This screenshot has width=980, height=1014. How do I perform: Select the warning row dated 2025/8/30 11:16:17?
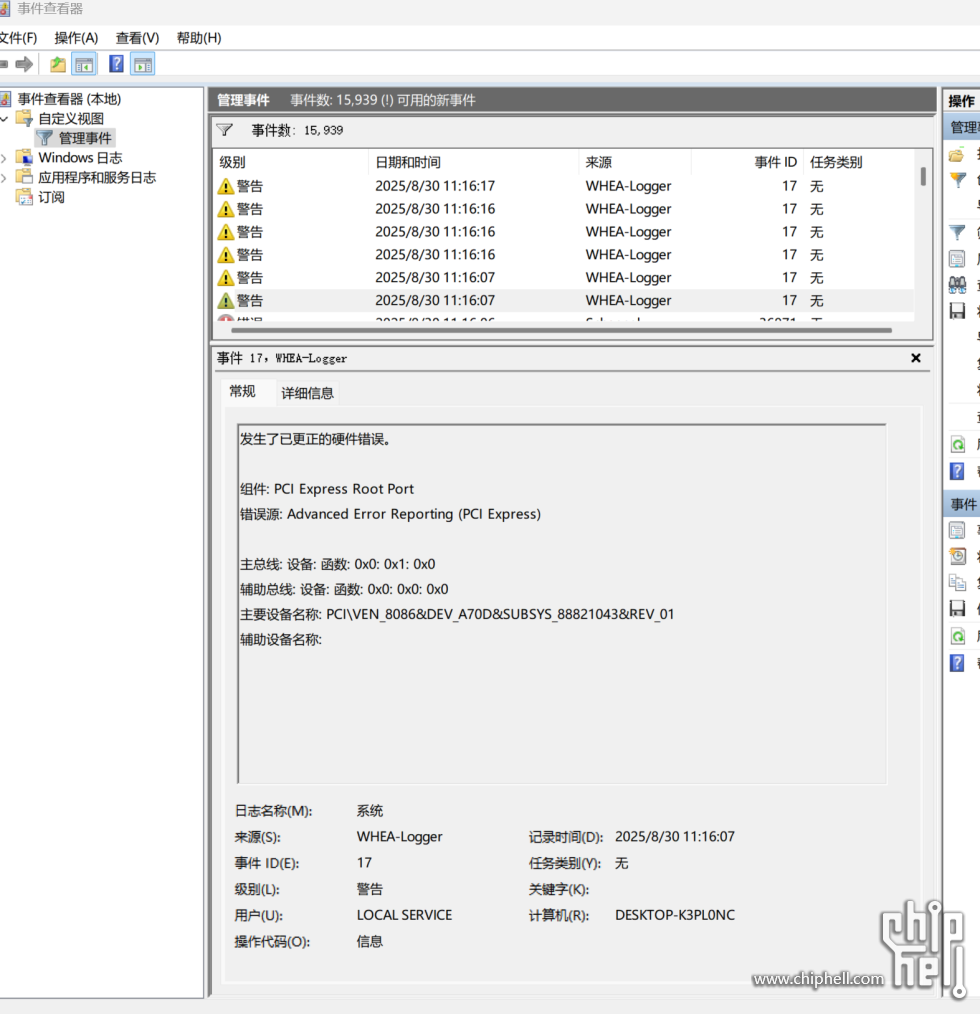[x=564, y=186]
